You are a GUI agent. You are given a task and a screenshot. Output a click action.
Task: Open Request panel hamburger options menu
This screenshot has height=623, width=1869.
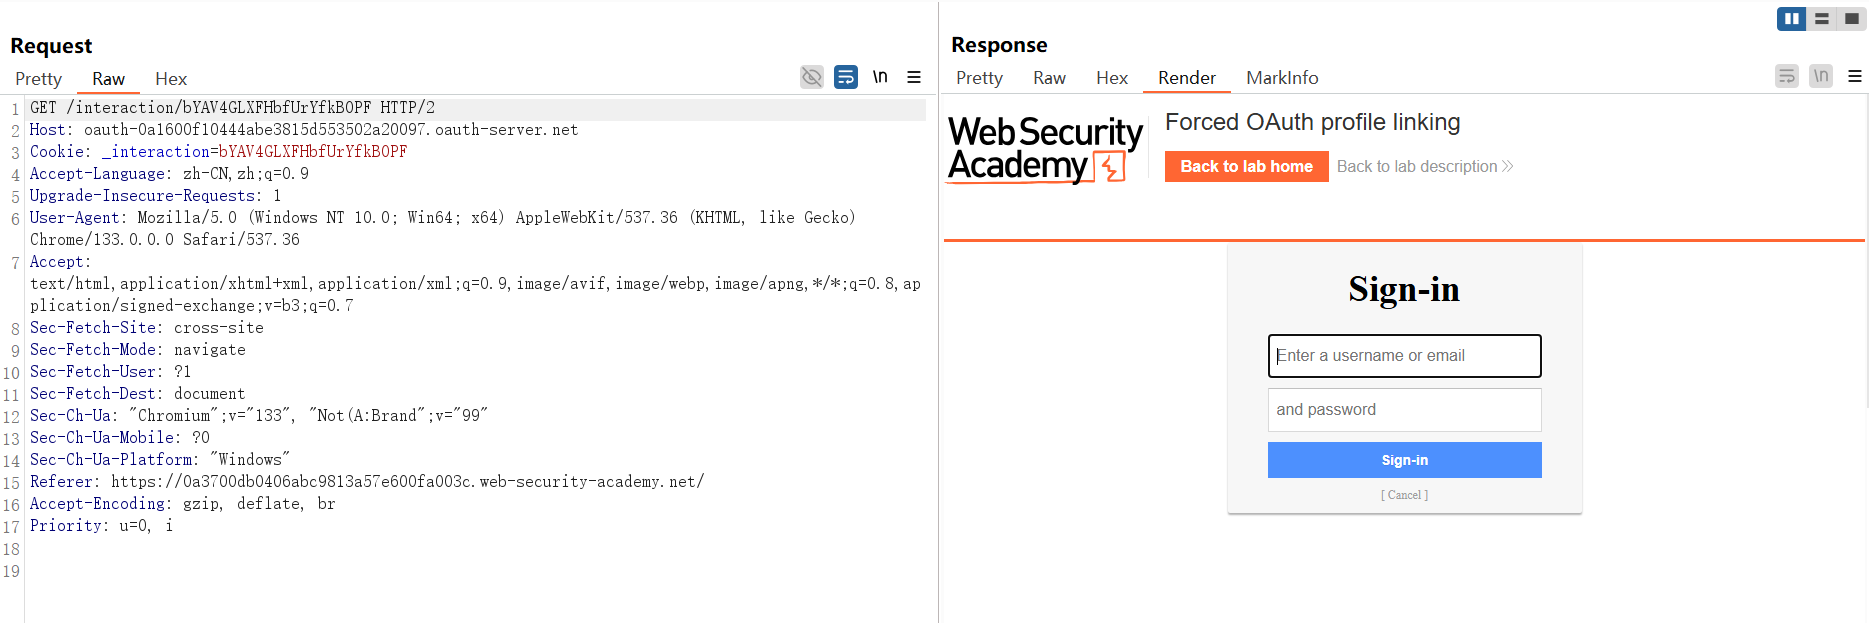click(x=914, y=77)
